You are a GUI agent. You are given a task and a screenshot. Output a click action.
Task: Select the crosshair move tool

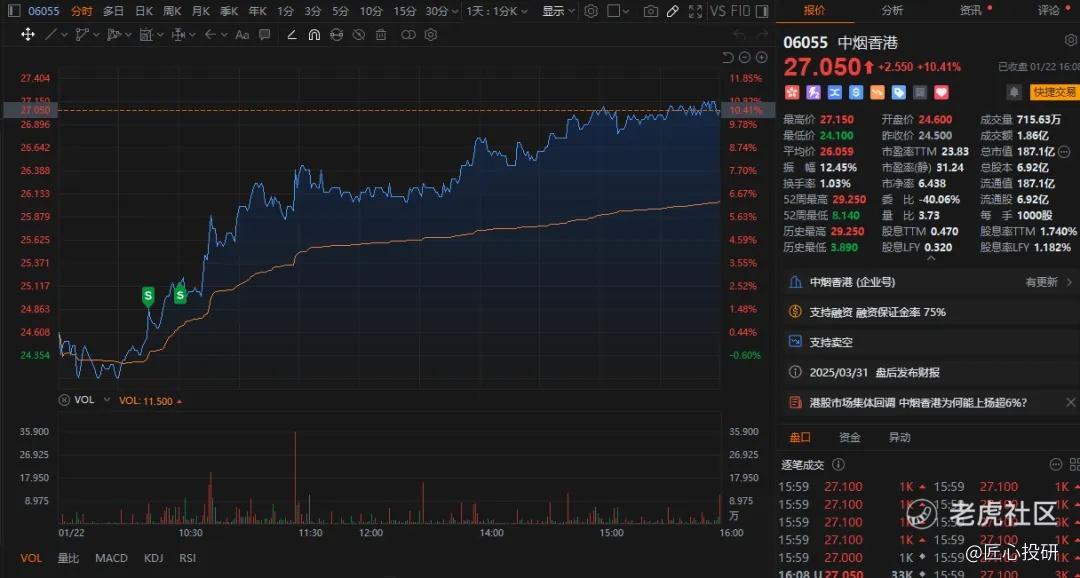tap(28, 34)
